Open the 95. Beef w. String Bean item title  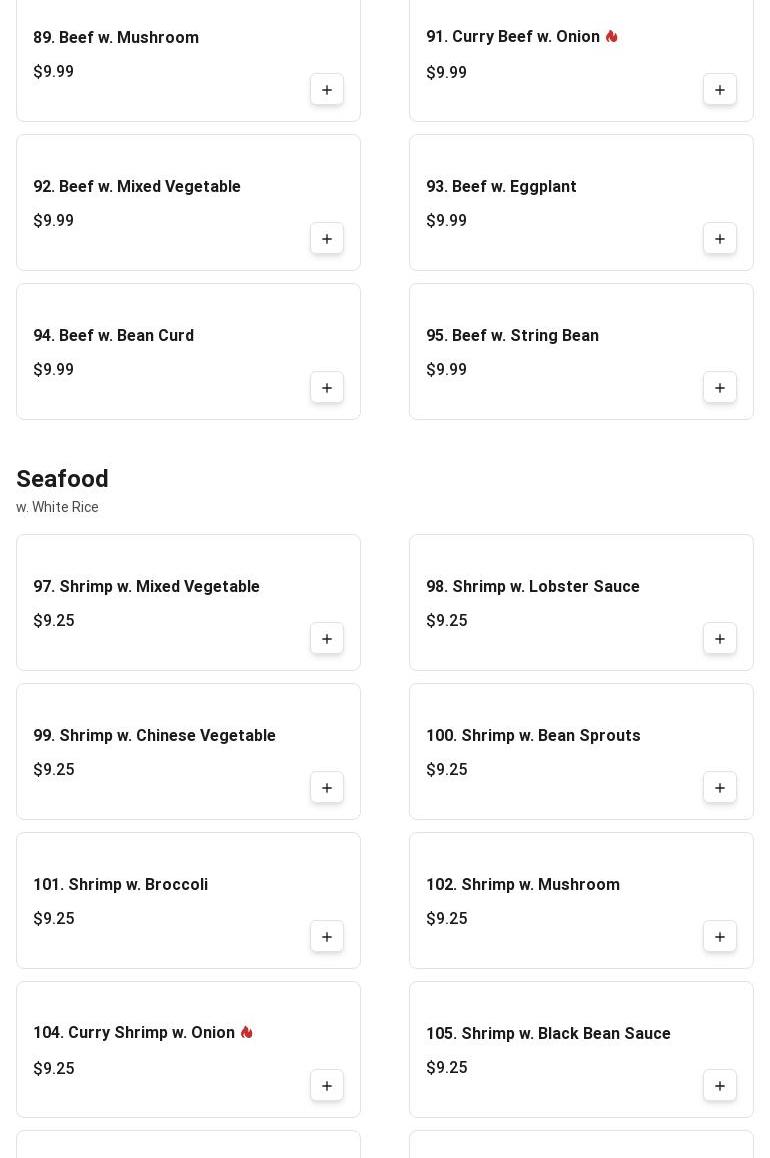click(512, 336)
